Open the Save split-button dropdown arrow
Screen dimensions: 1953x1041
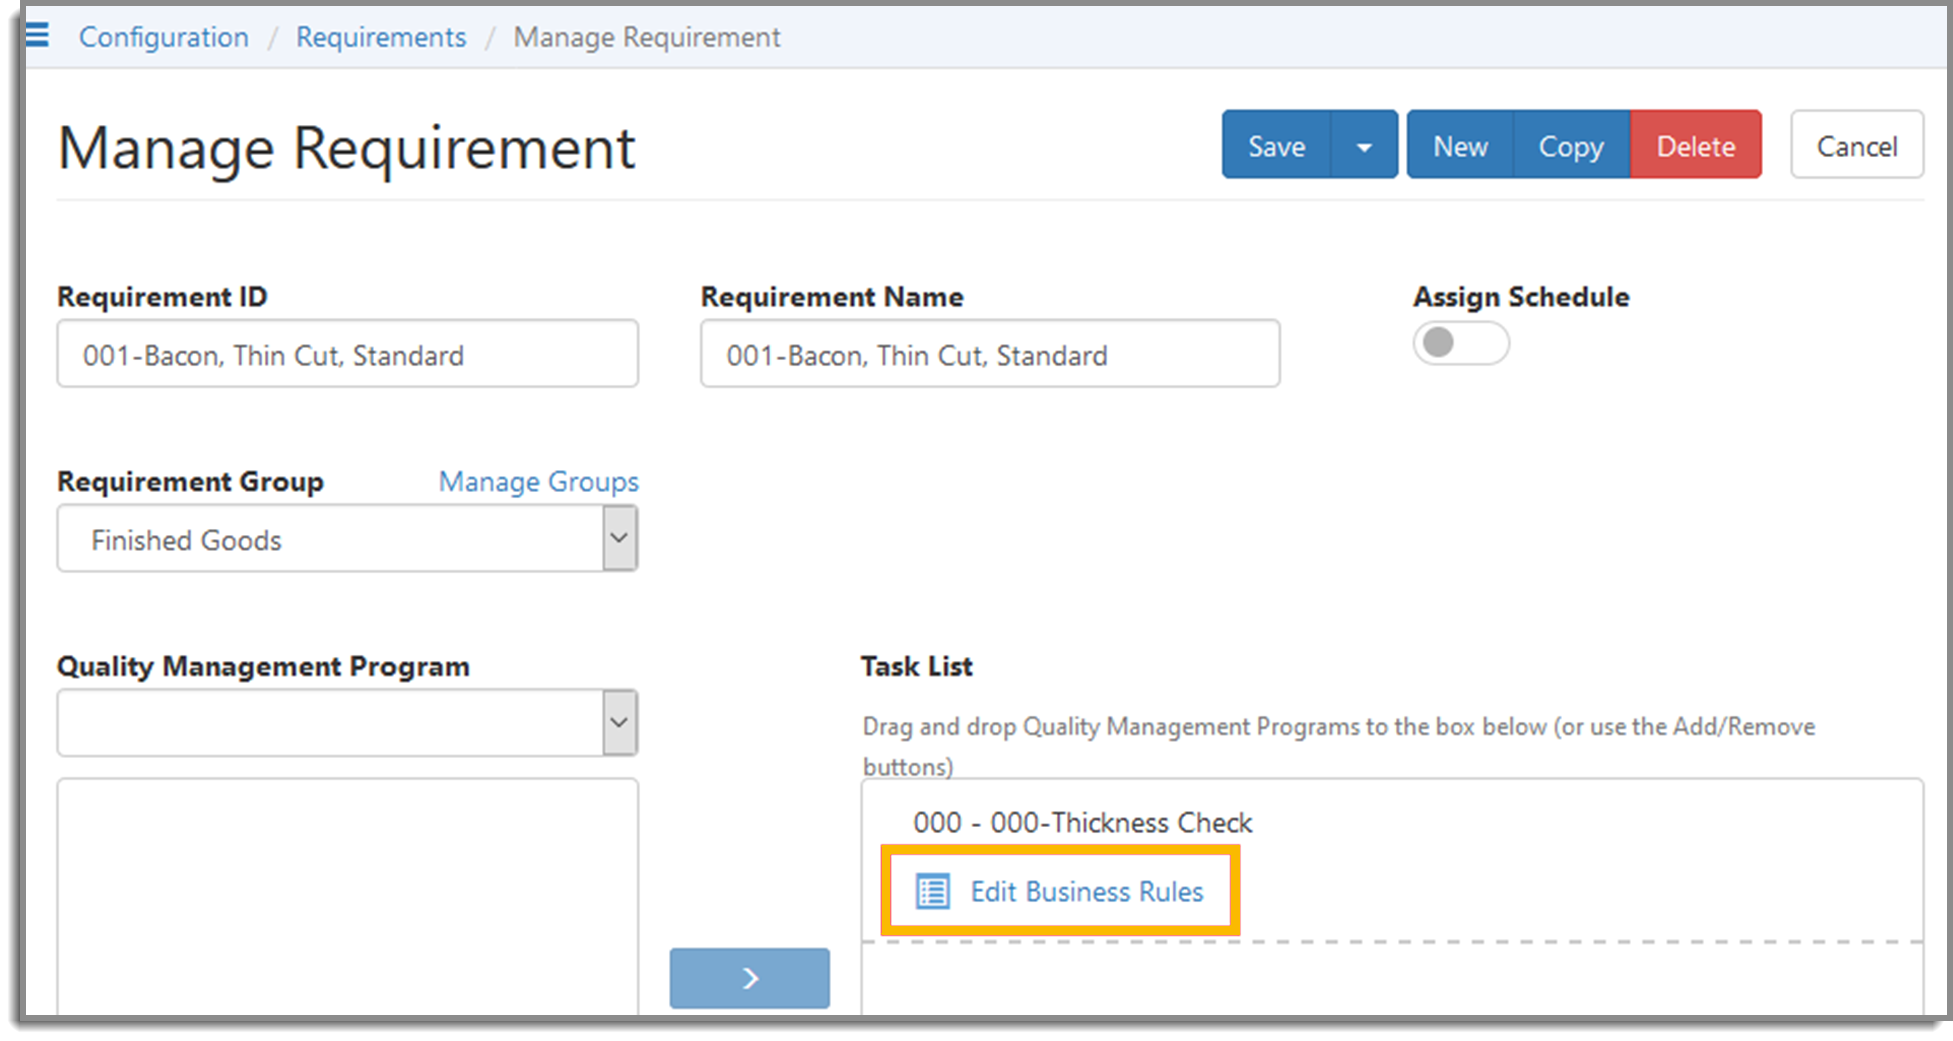[1364, 146]
